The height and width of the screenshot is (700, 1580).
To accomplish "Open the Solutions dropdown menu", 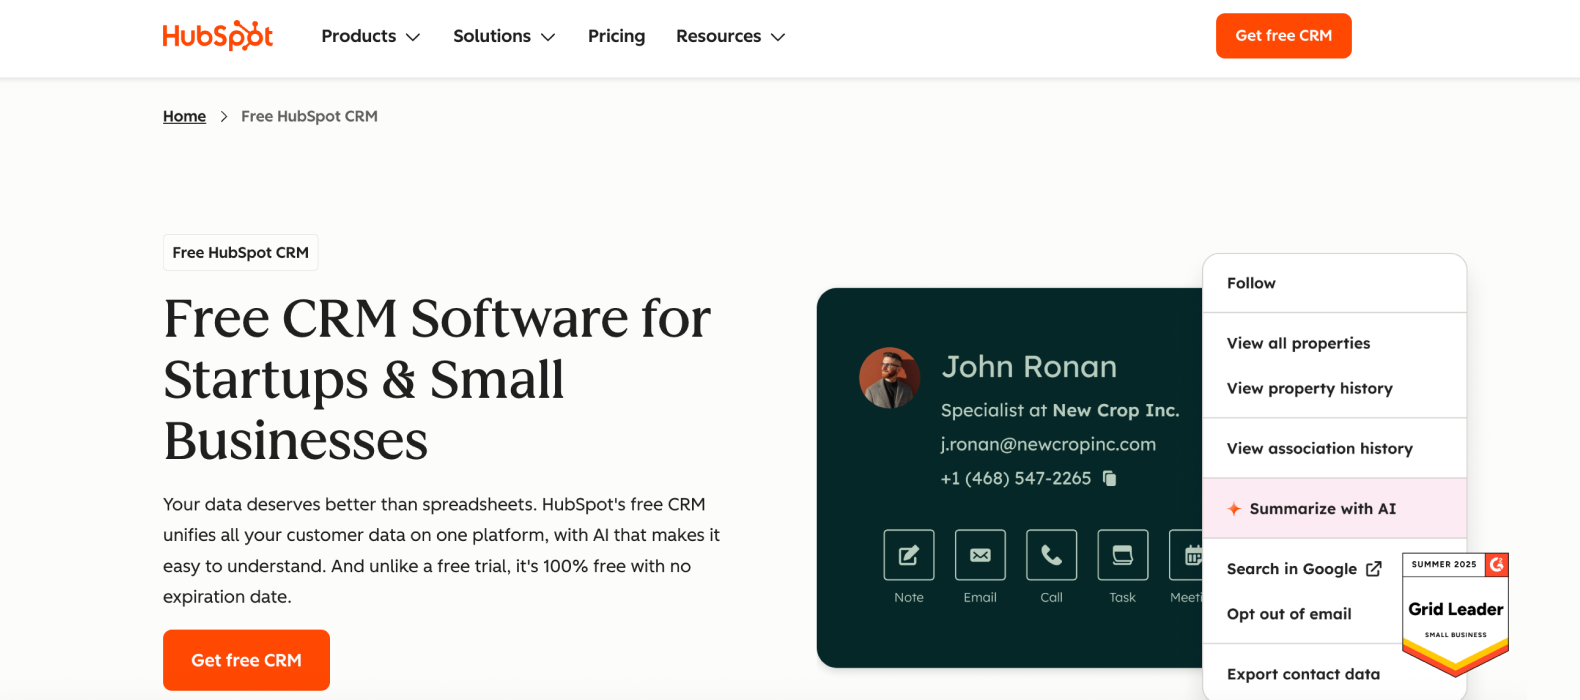I will click(503, 36).
